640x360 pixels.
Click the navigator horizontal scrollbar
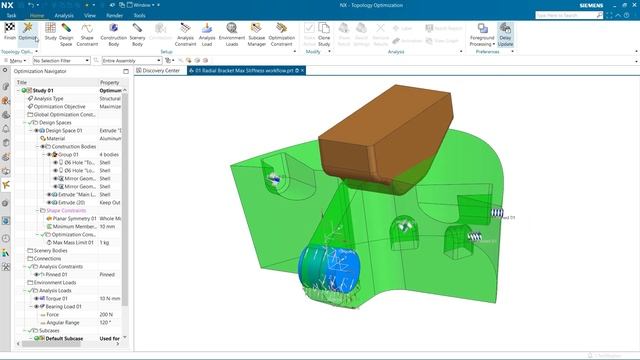51,344
